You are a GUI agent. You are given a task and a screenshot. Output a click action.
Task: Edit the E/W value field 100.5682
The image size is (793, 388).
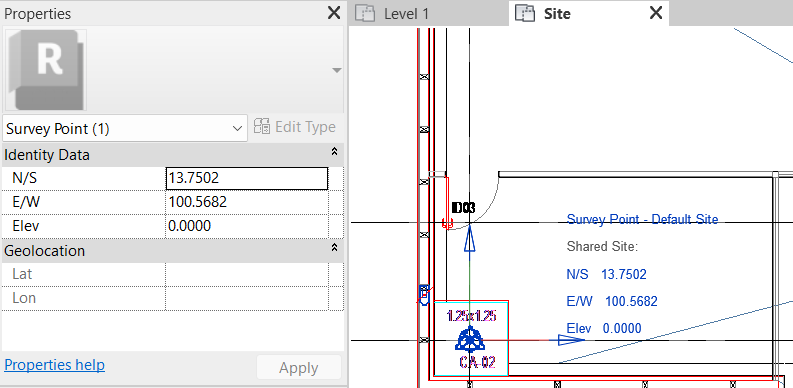pyautogui.click(x=247, y=202)
